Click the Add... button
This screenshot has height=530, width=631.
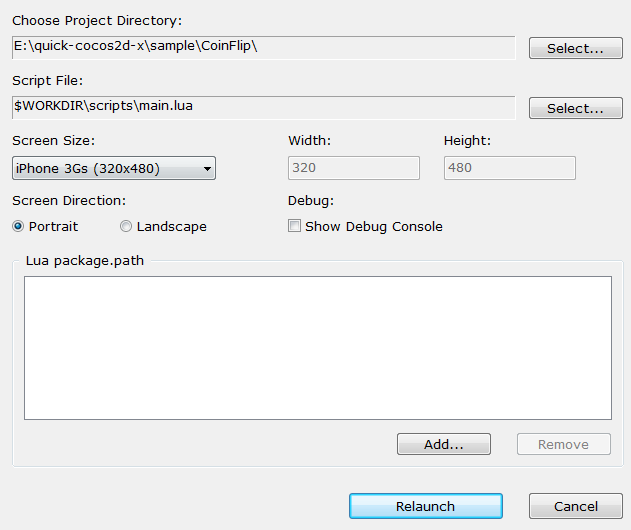pyautogui.click(x=444, y=444)
